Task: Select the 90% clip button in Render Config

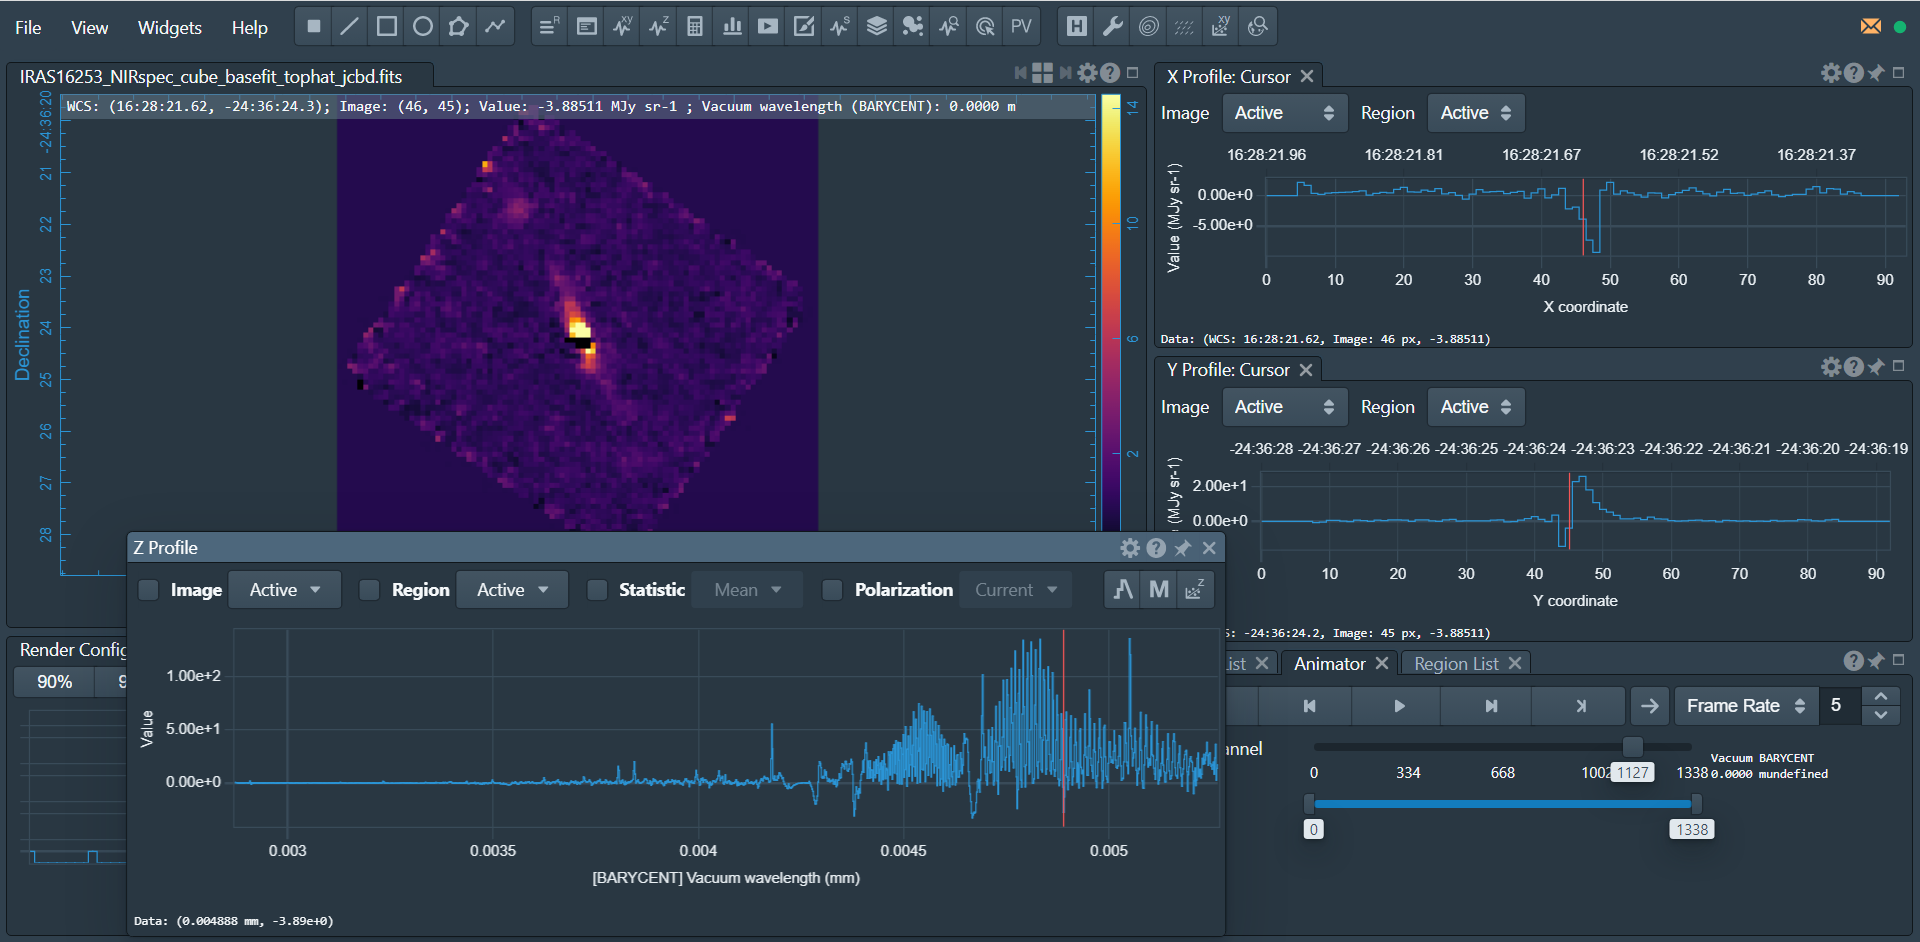Action: [x=54, y=682]
